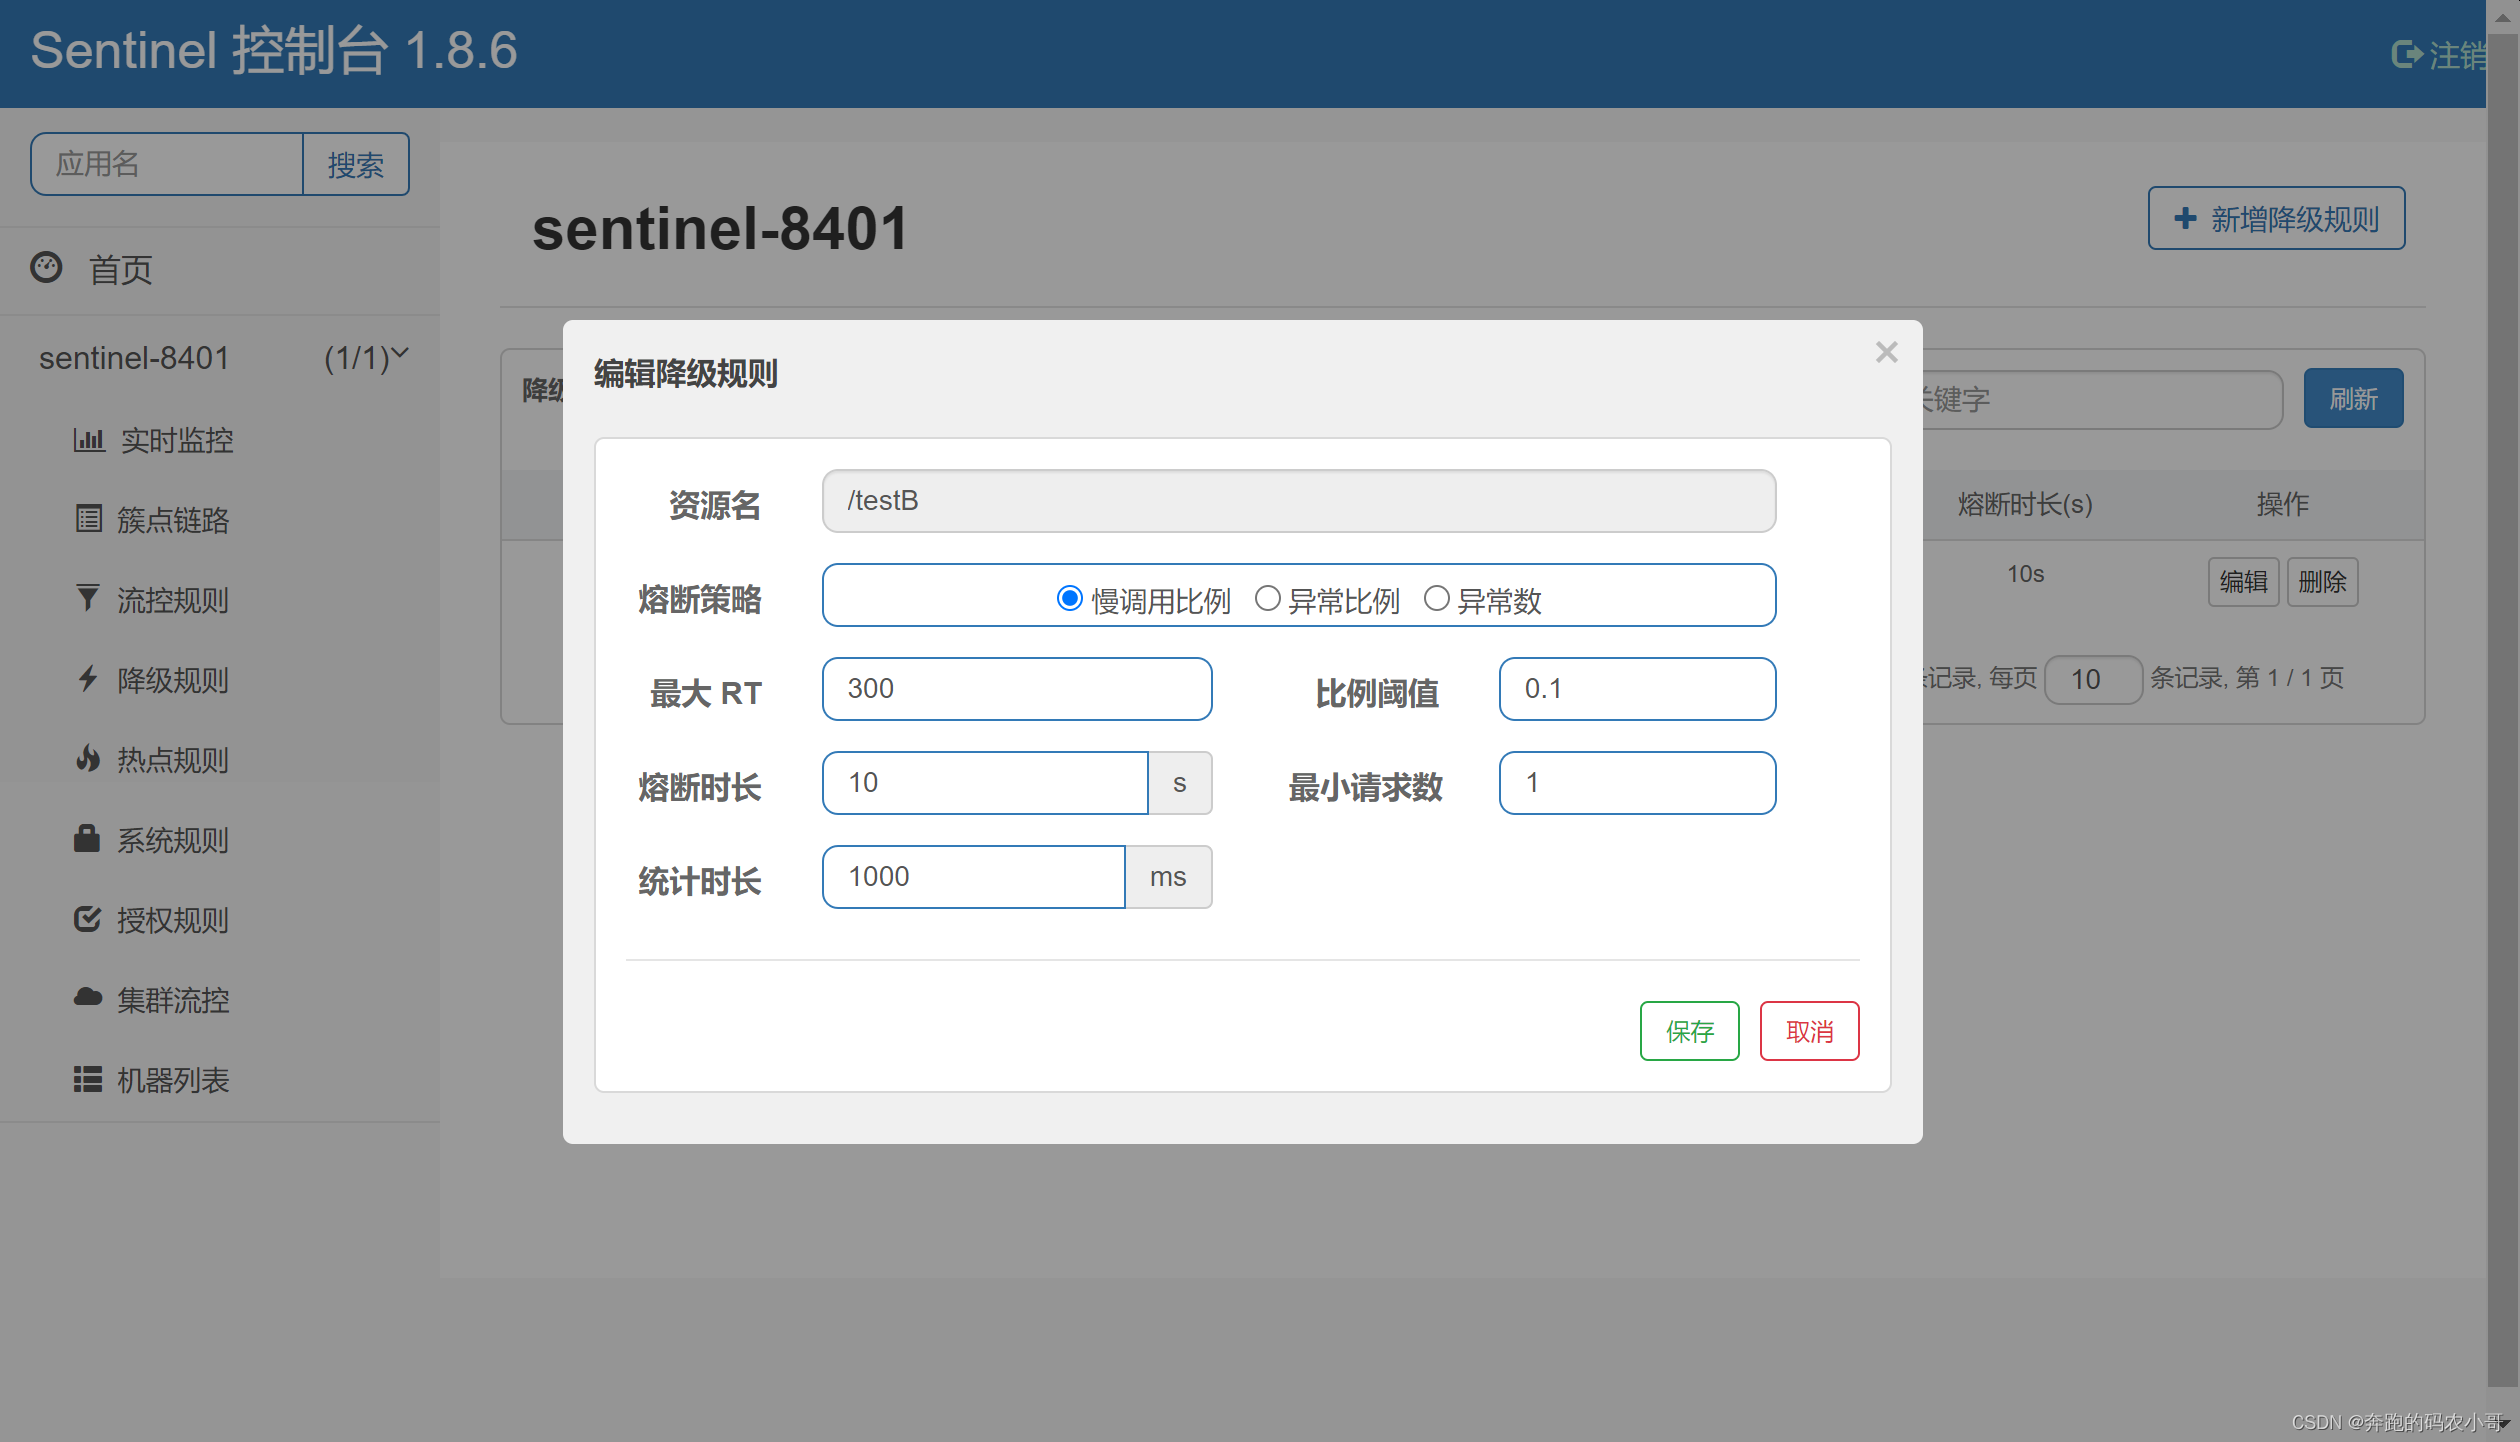Click the filter funnel icon for 流控规则
This screenshot has width=2520, height=1442.
88,598
